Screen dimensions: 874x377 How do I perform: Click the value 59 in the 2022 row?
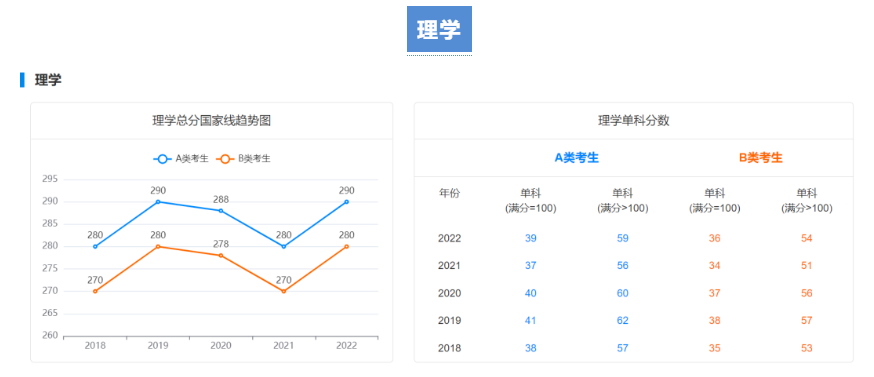623,239
